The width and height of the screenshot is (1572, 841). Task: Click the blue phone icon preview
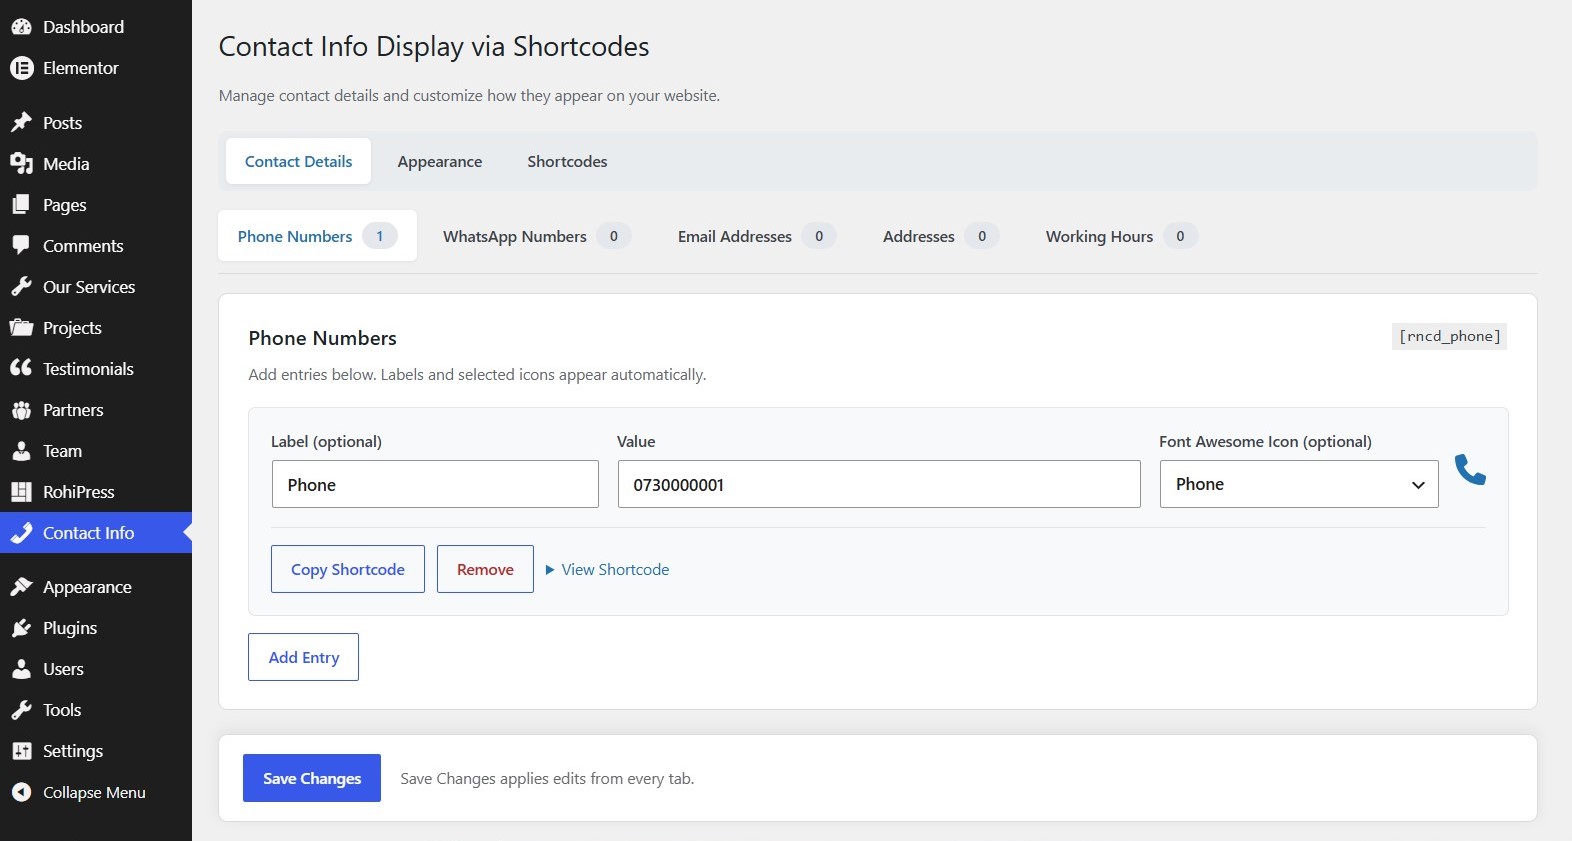pyautogui.click(x=1470, y=469)
